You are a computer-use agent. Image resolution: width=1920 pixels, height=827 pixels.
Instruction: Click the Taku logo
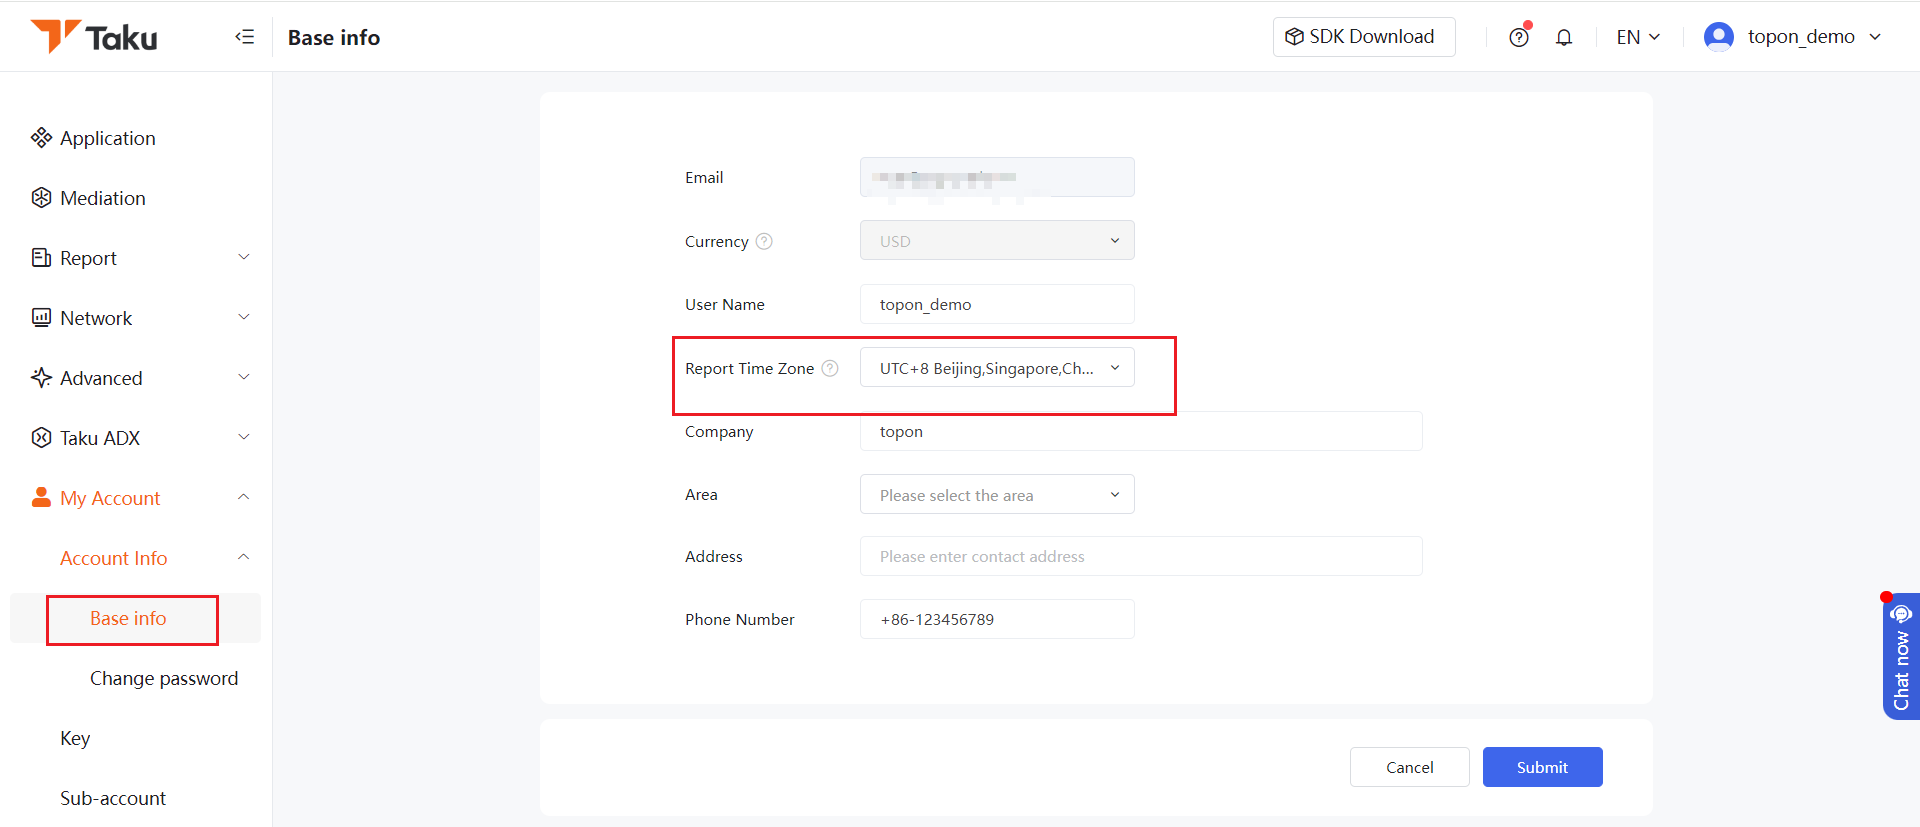point(94,37)
